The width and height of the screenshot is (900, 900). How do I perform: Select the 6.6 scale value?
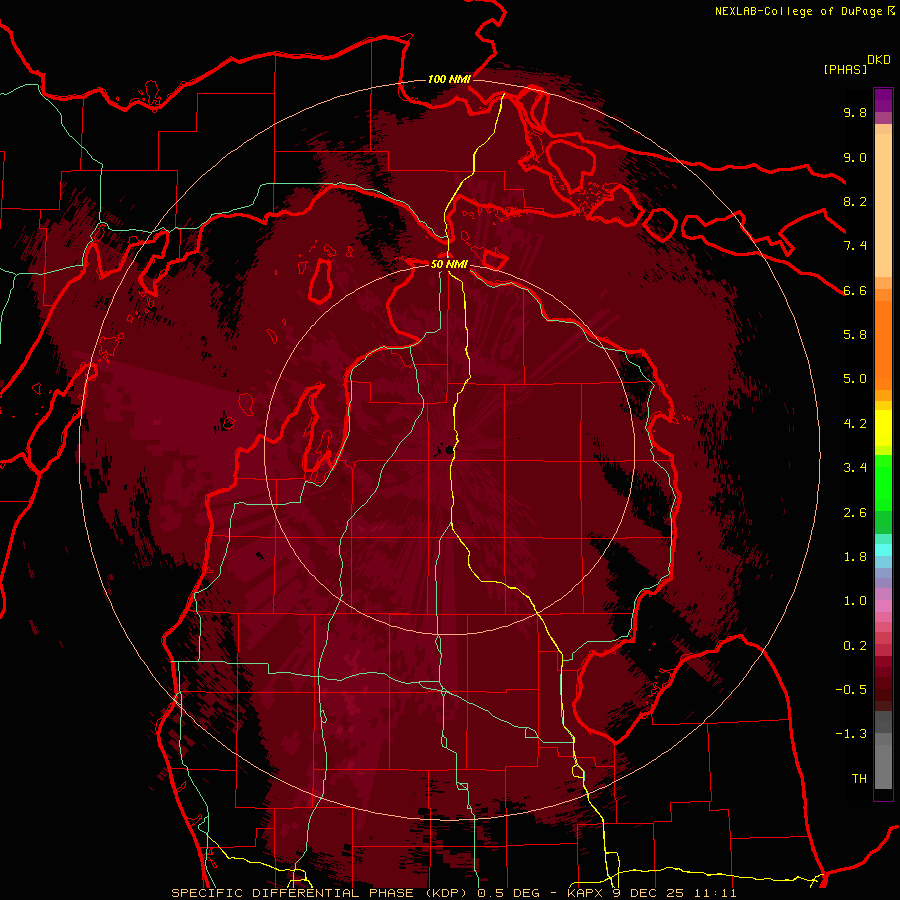pos(855,290)
